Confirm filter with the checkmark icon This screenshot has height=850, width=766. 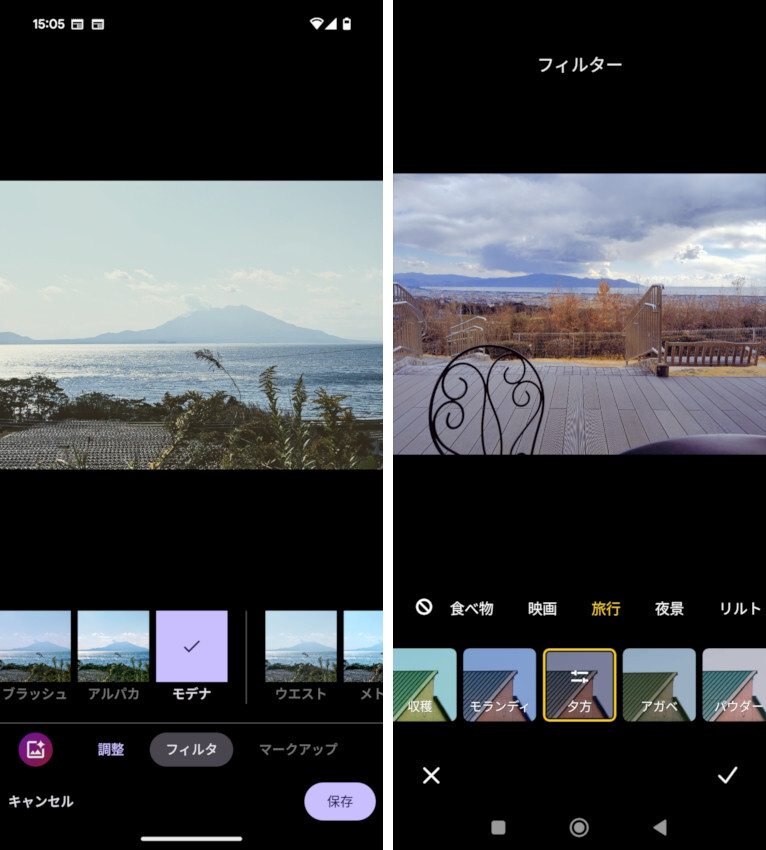pos(727,775)
